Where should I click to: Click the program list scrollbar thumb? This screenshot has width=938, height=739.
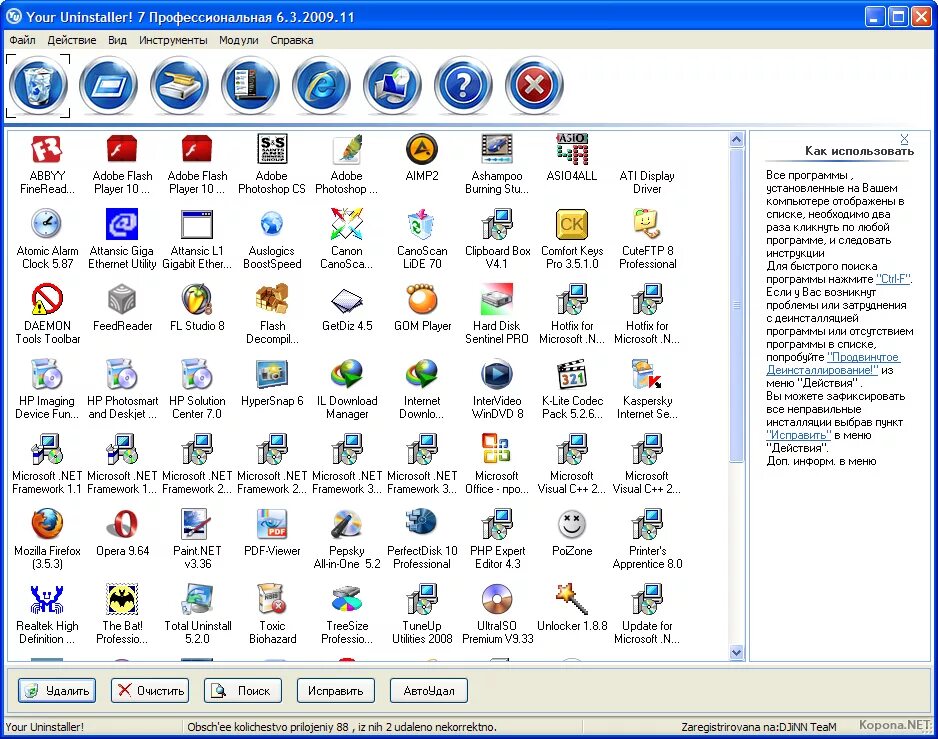tap(736, 305)
